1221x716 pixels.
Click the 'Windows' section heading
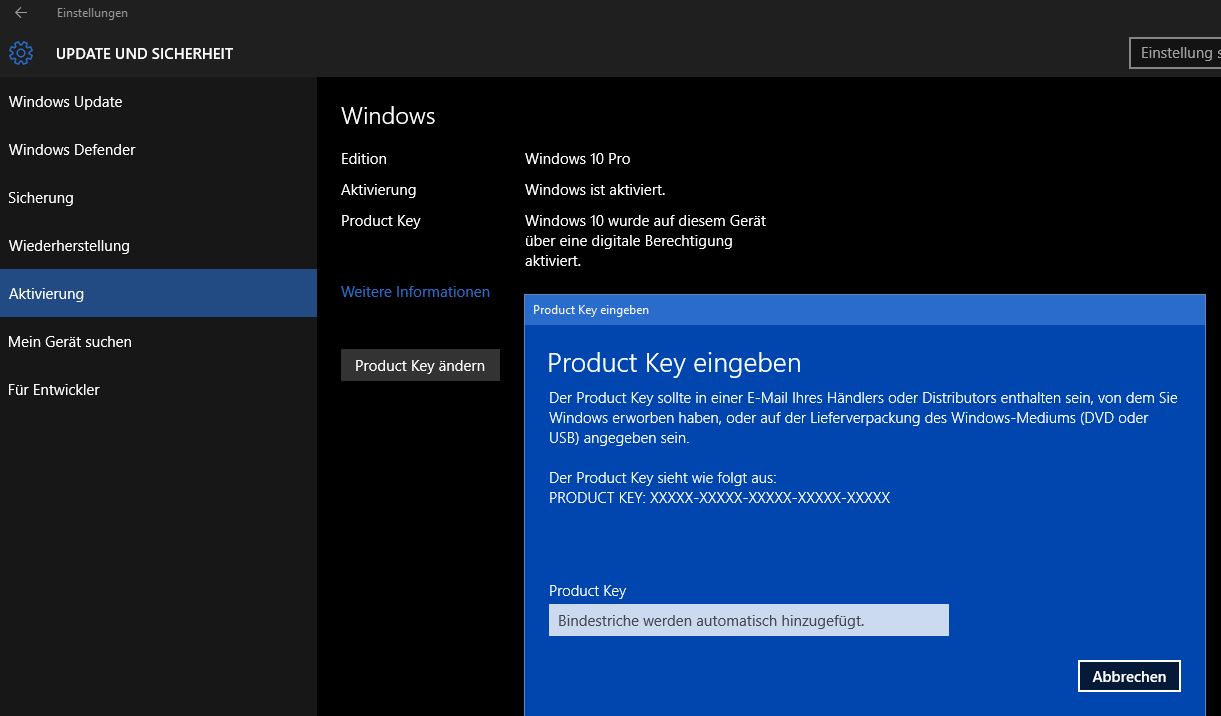tap(388, 116)
